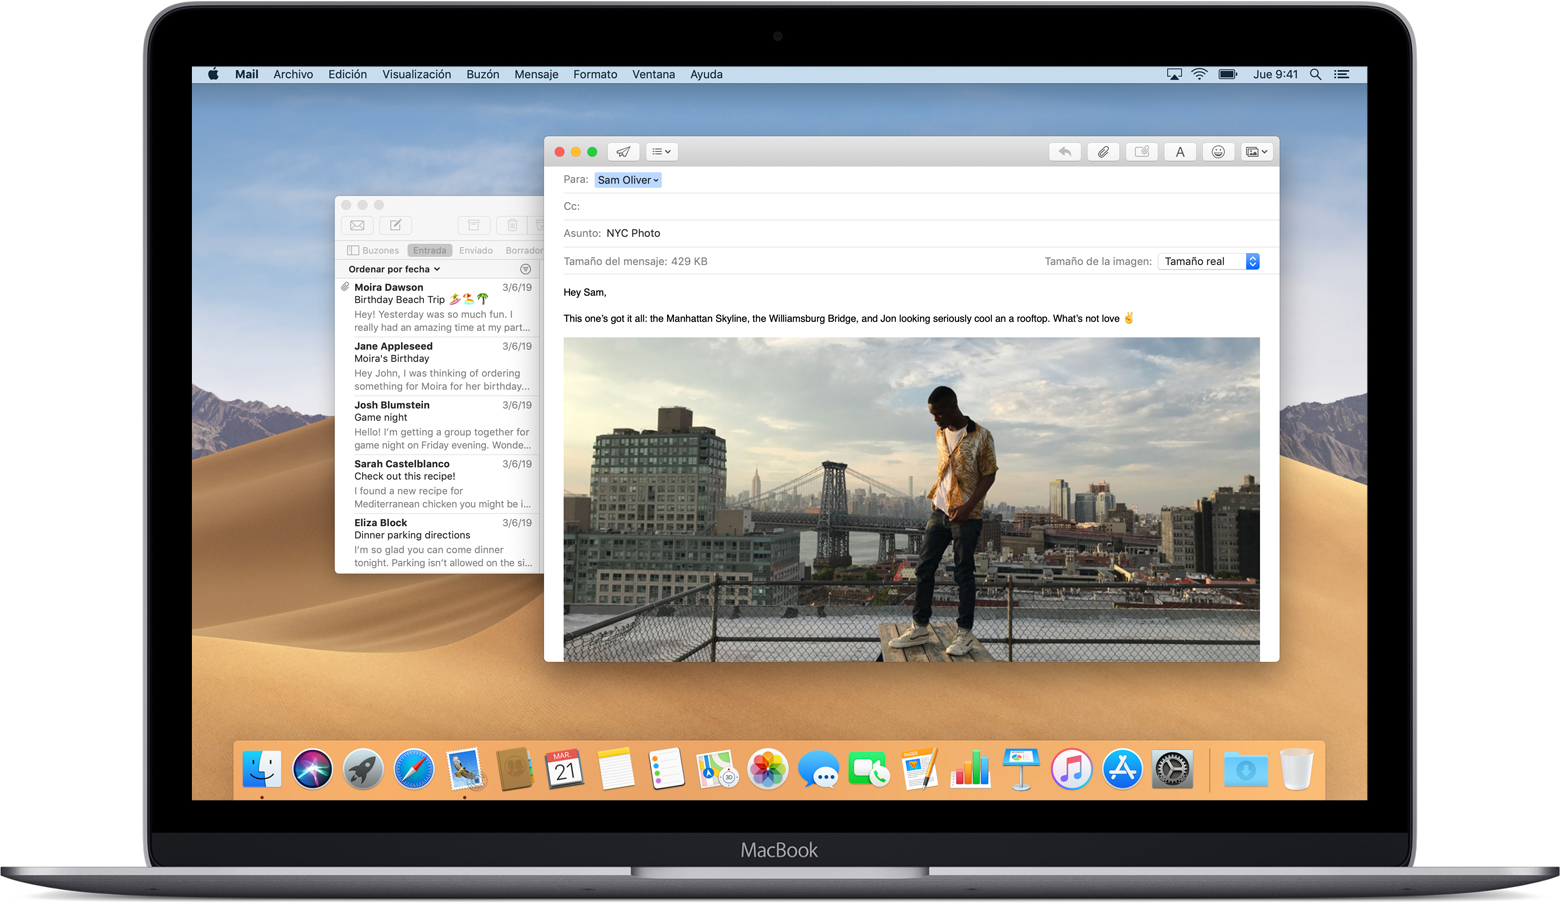Open the Formato menu
Screen dimensions: 1560x904
click(595, 75)
